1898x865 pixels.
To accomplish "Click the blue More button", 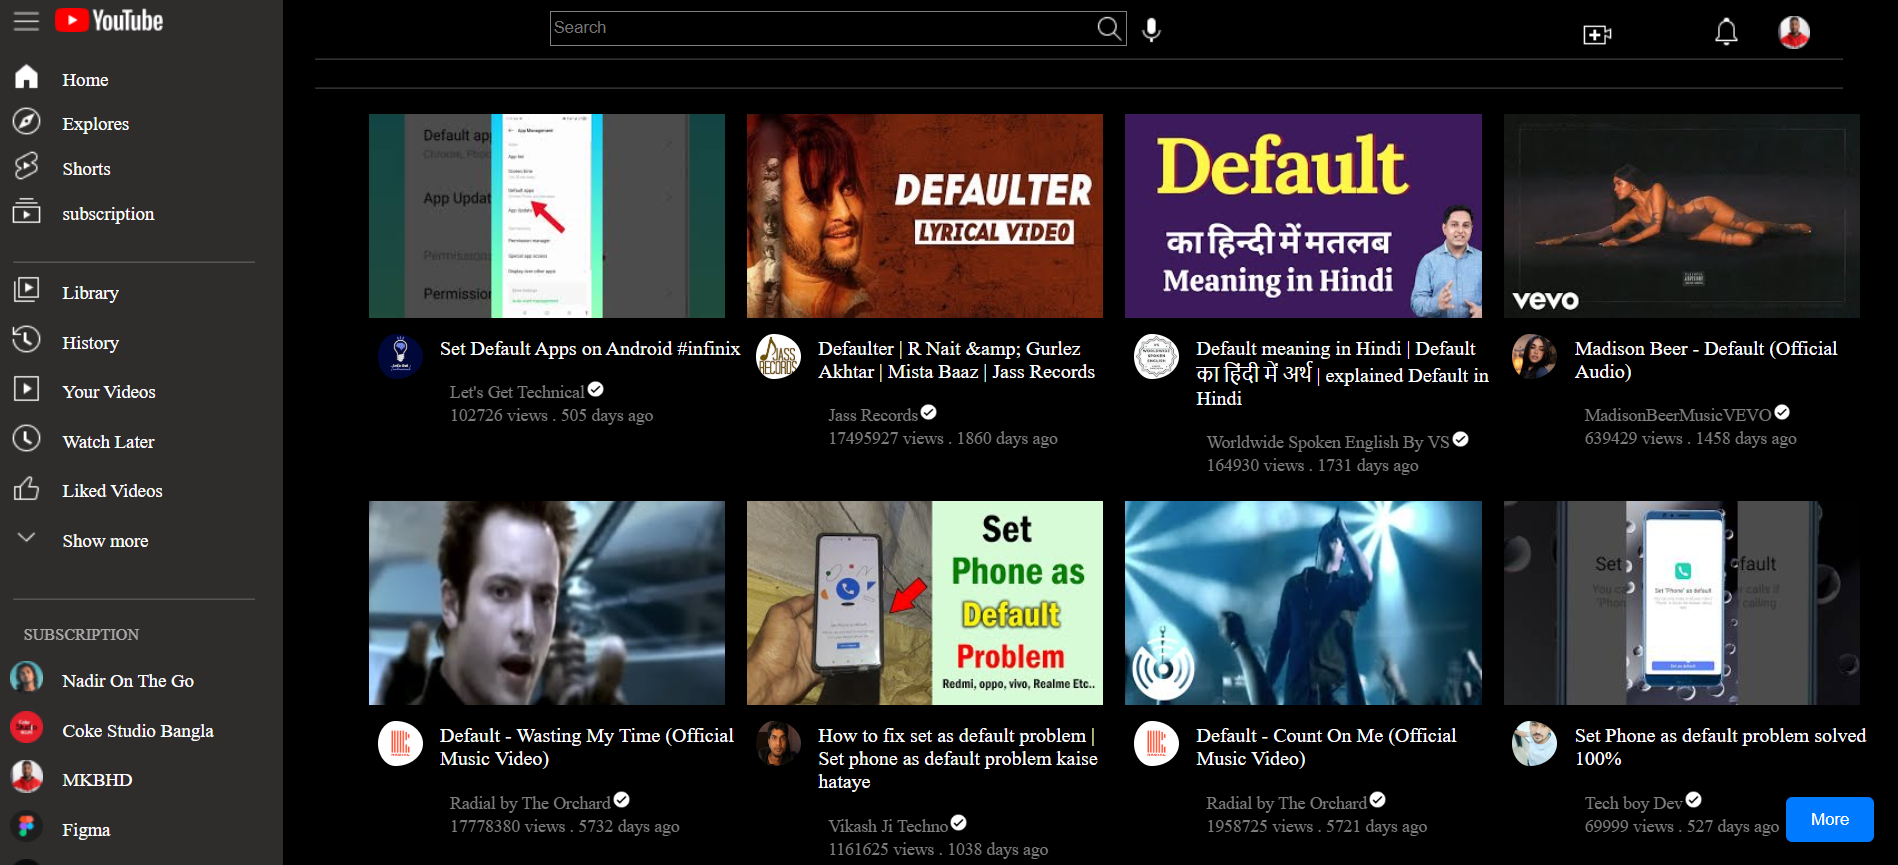I will tap(1829, 819).
